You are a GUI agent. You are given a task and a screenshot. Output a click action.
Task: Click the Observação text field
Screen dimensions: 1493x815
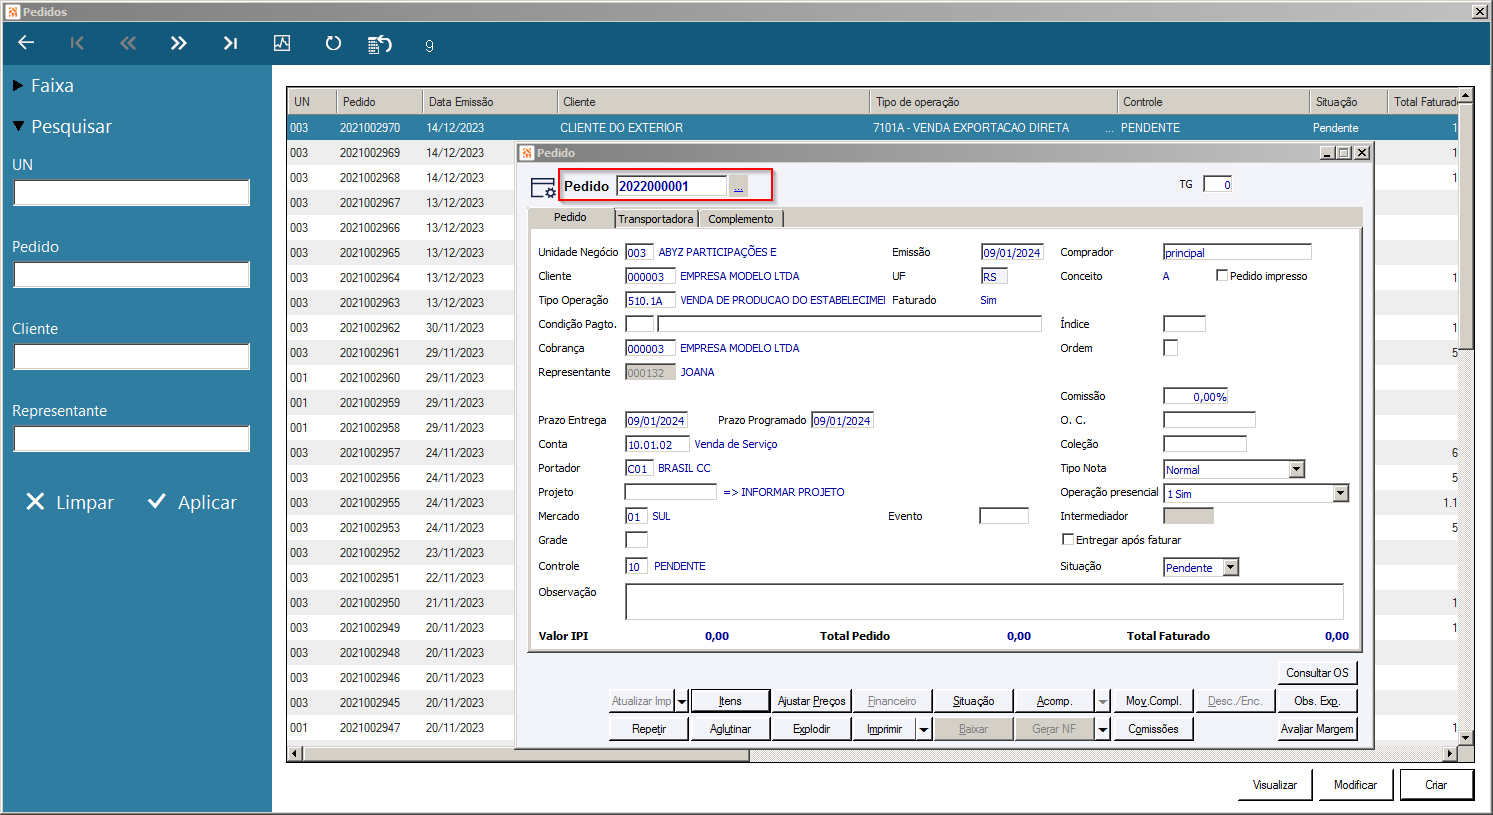[983, 601]
